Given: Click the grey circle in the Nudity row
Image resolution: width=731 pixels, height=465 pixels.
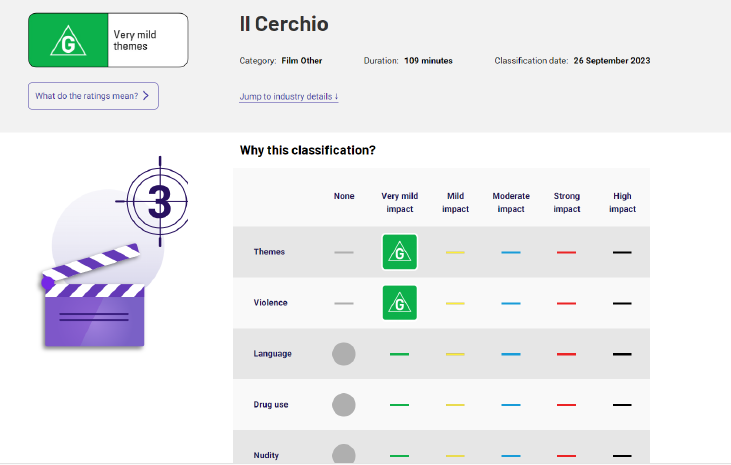Looking at the screenshot, I should [x=344, y=454].
